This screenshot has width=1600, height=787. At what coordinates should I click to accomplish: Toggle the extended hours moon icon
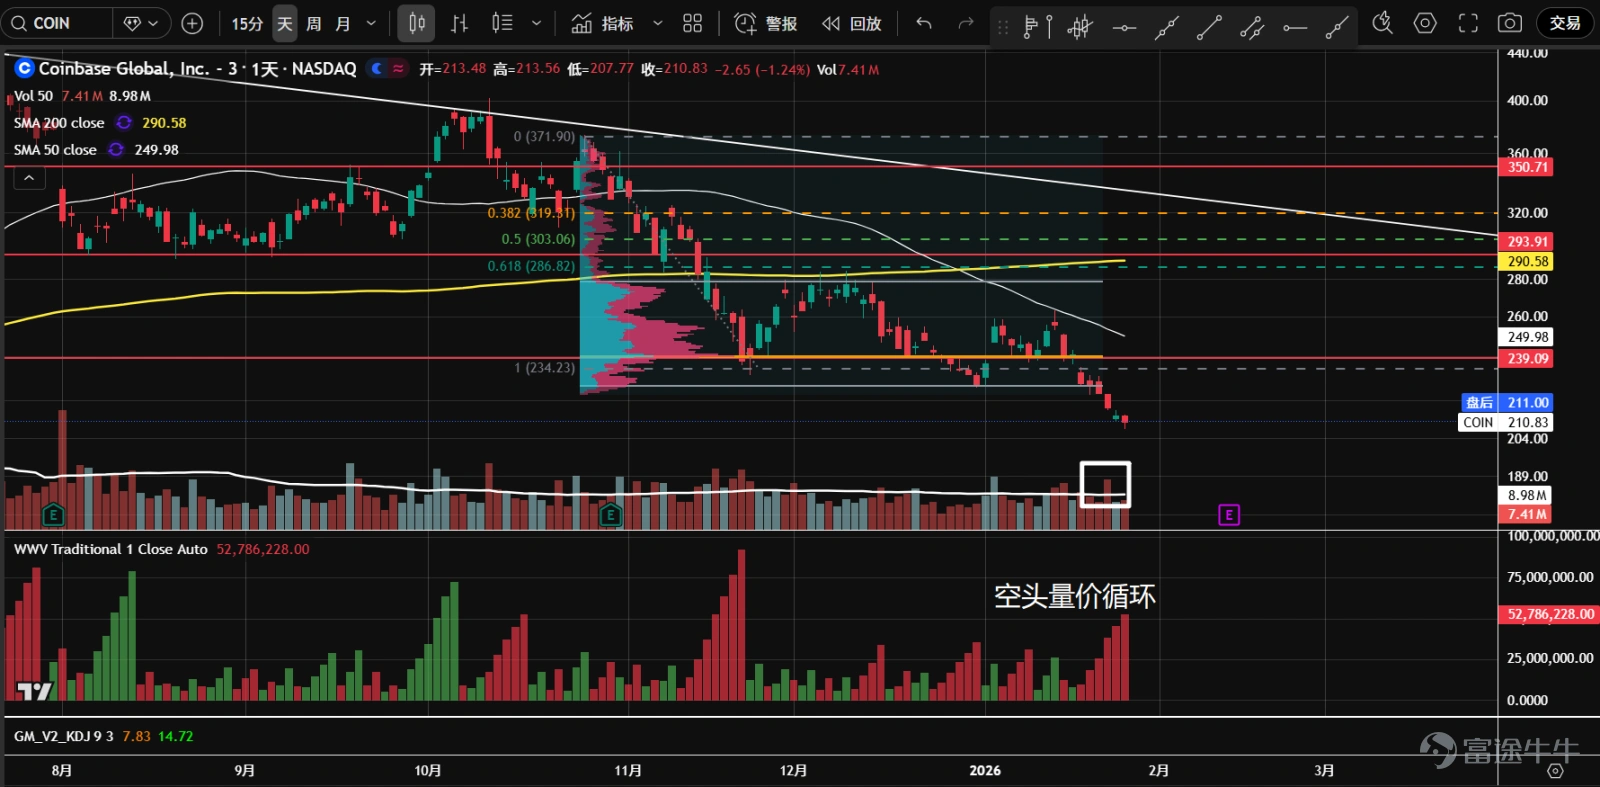click(x=377, y=68)
